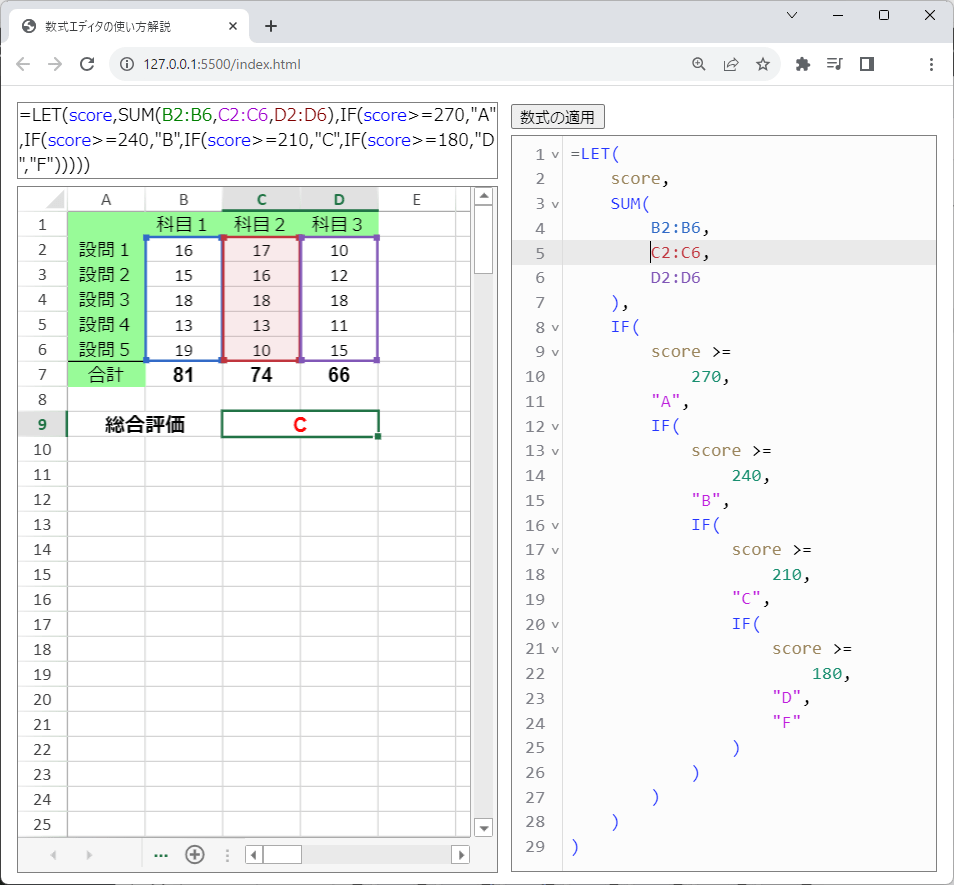Screen dimensions: 954x885
Task: Collapse the SUM block at line 3
Action: (555, 204)
